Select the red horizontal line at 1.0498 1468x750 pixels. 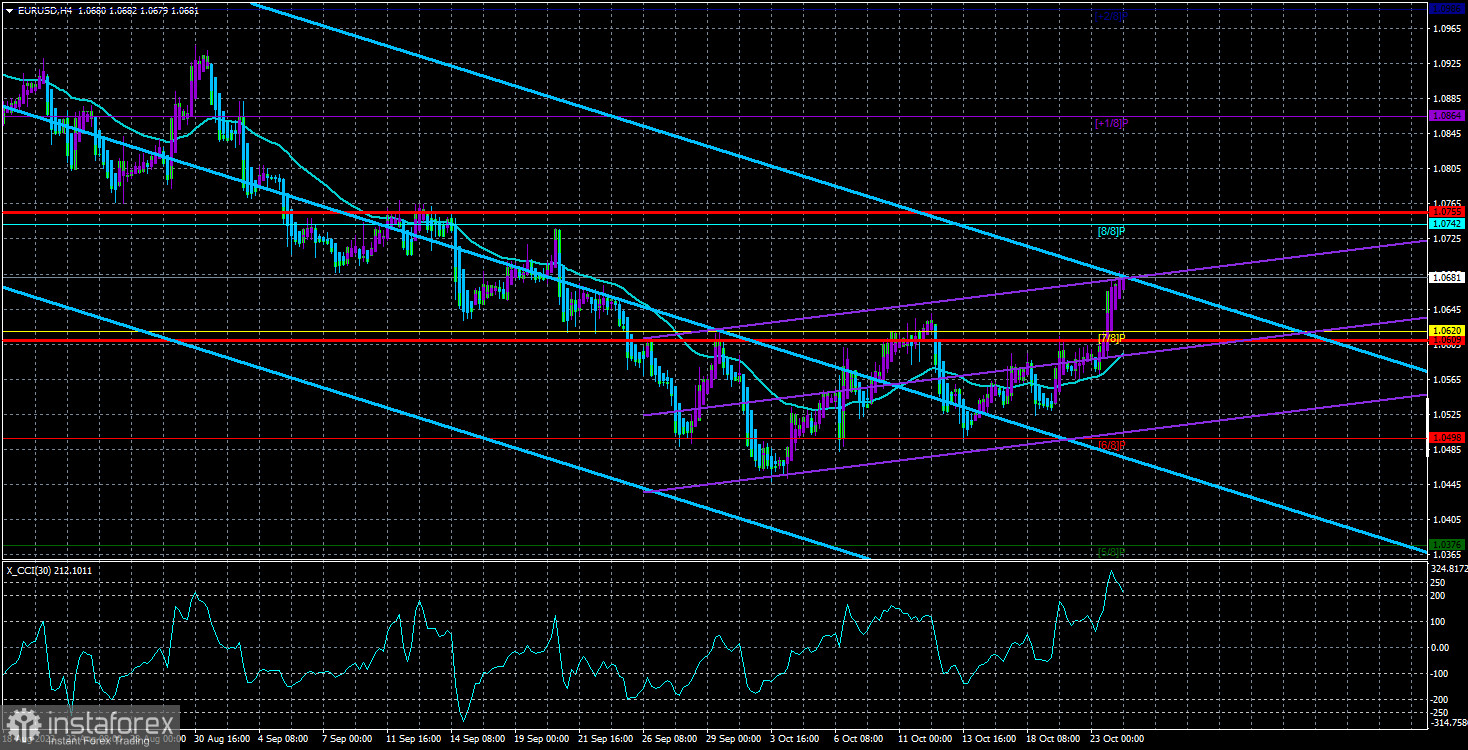(x=714, y=438)
